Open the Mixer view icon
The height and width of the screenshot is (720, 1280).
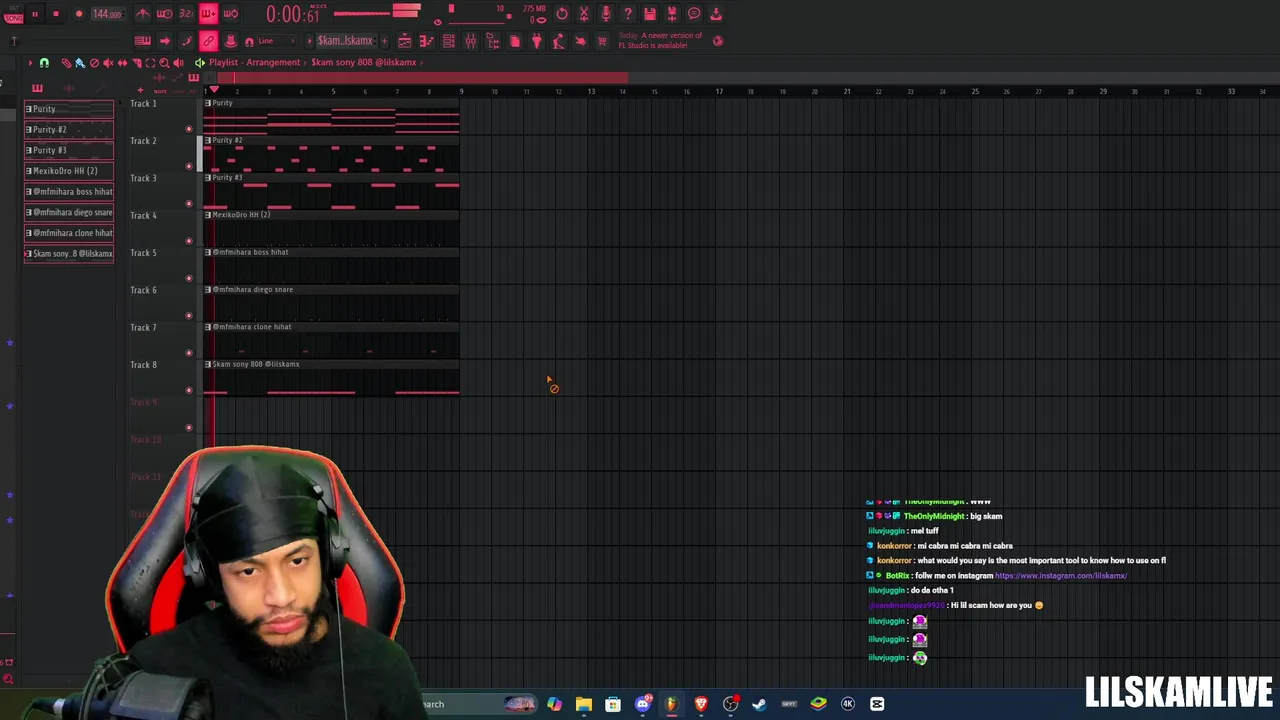pos(471,41)
